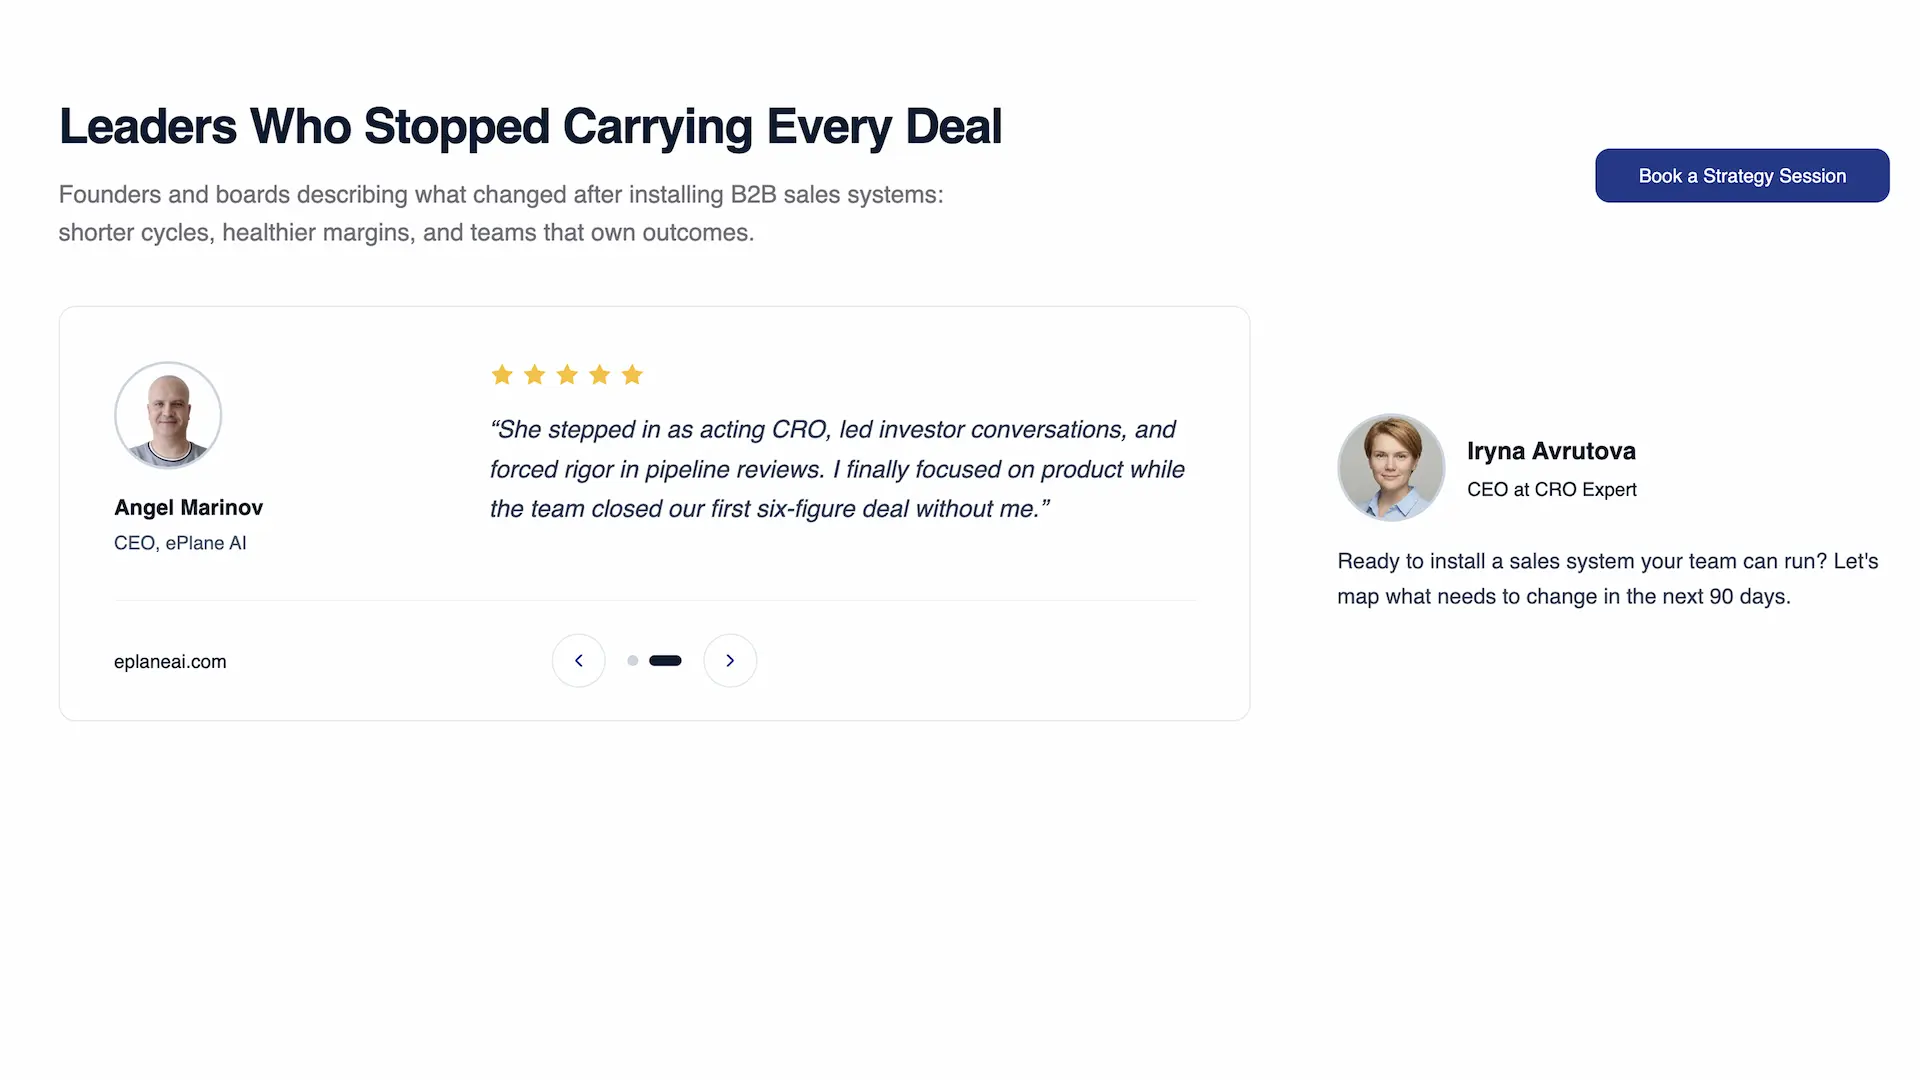
Task: Select the first carousel indicator dot
Action: coord(632,660)
